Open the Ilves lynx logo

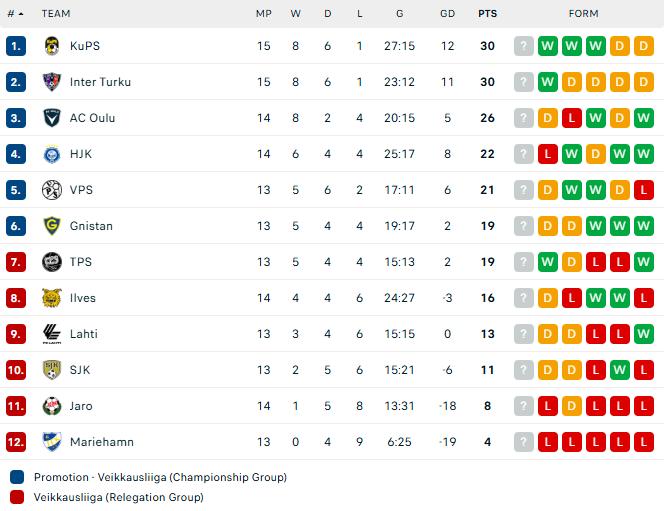[x=52, y=298]
